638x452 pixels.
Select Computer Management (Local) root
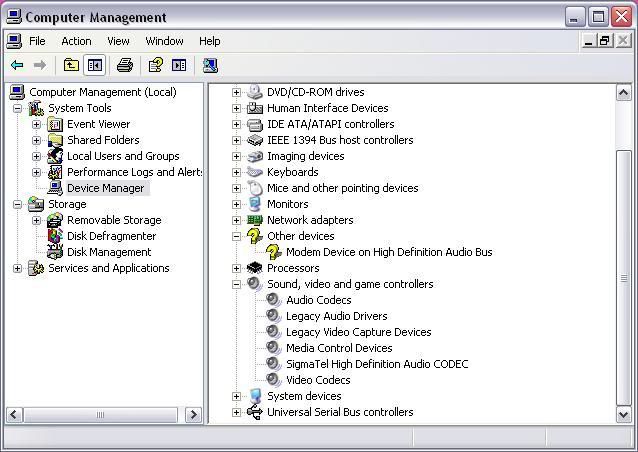click(x=103, y=92)
